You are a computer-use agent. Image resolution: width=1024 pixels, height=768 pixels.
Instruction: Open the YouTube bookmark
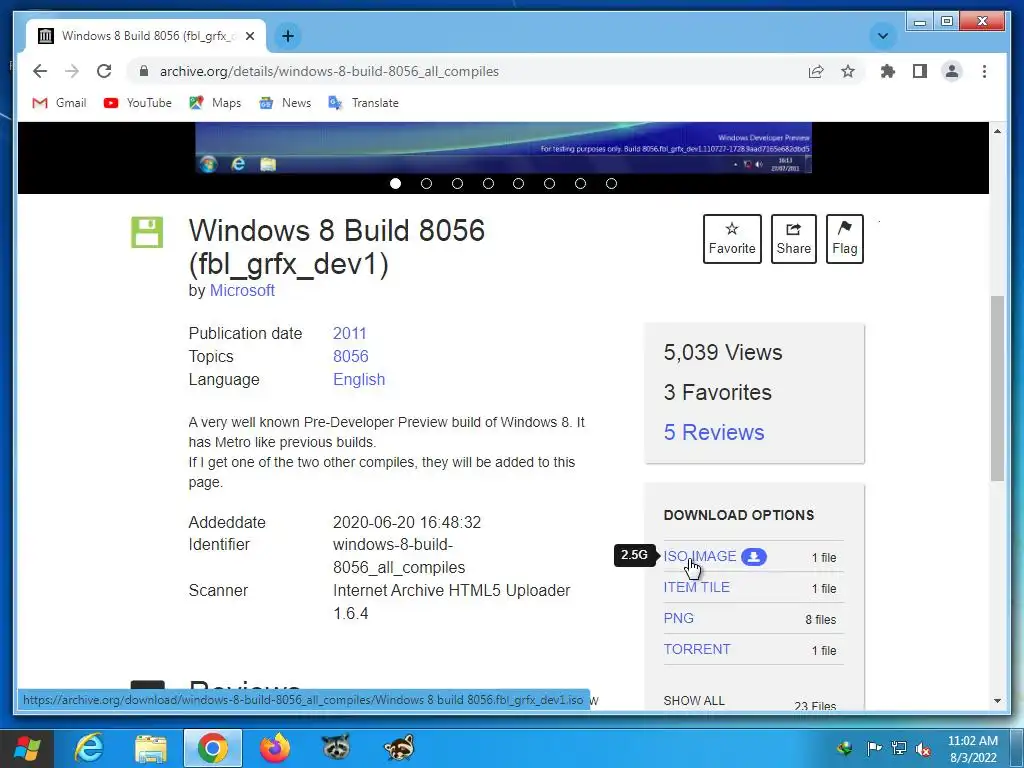click(138, 103)
